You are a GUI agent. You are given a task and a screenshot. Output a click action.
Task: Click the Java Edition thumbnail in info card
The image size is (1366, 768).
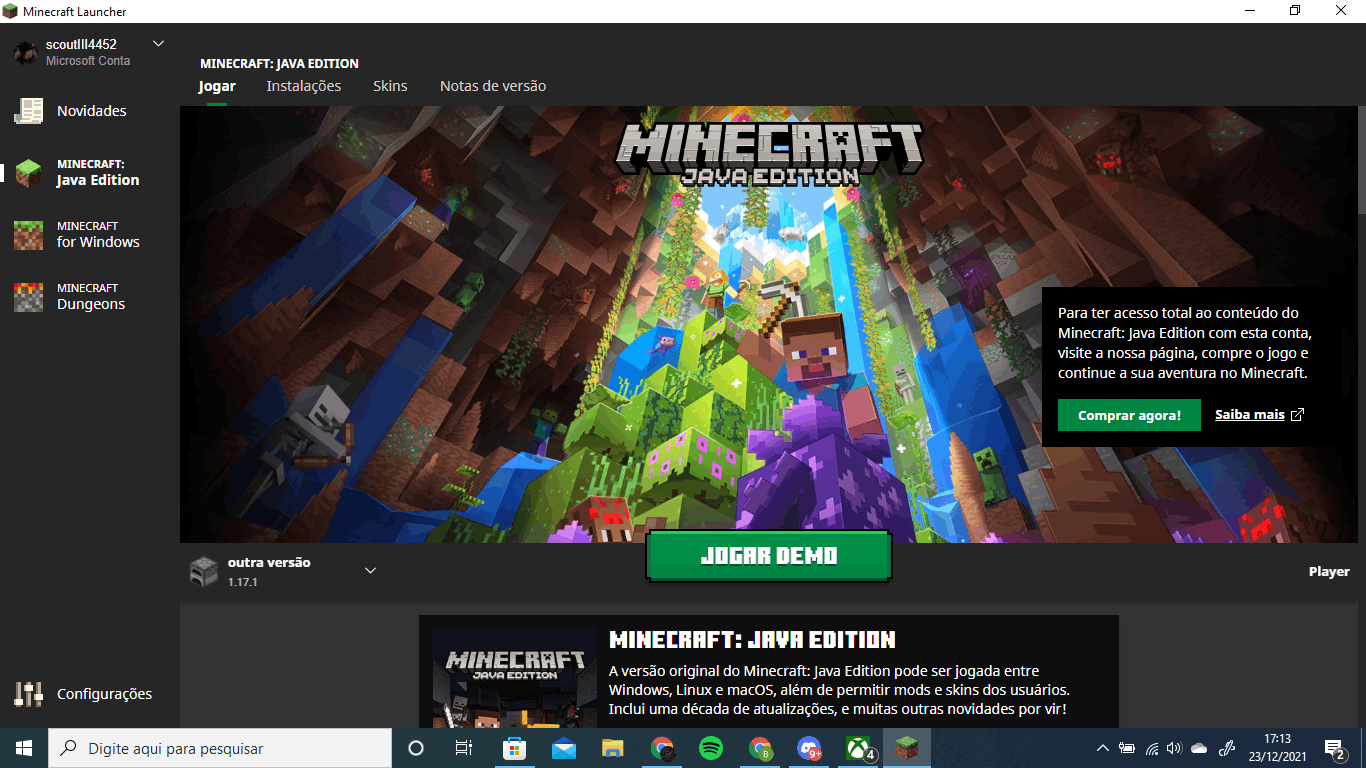515,678
